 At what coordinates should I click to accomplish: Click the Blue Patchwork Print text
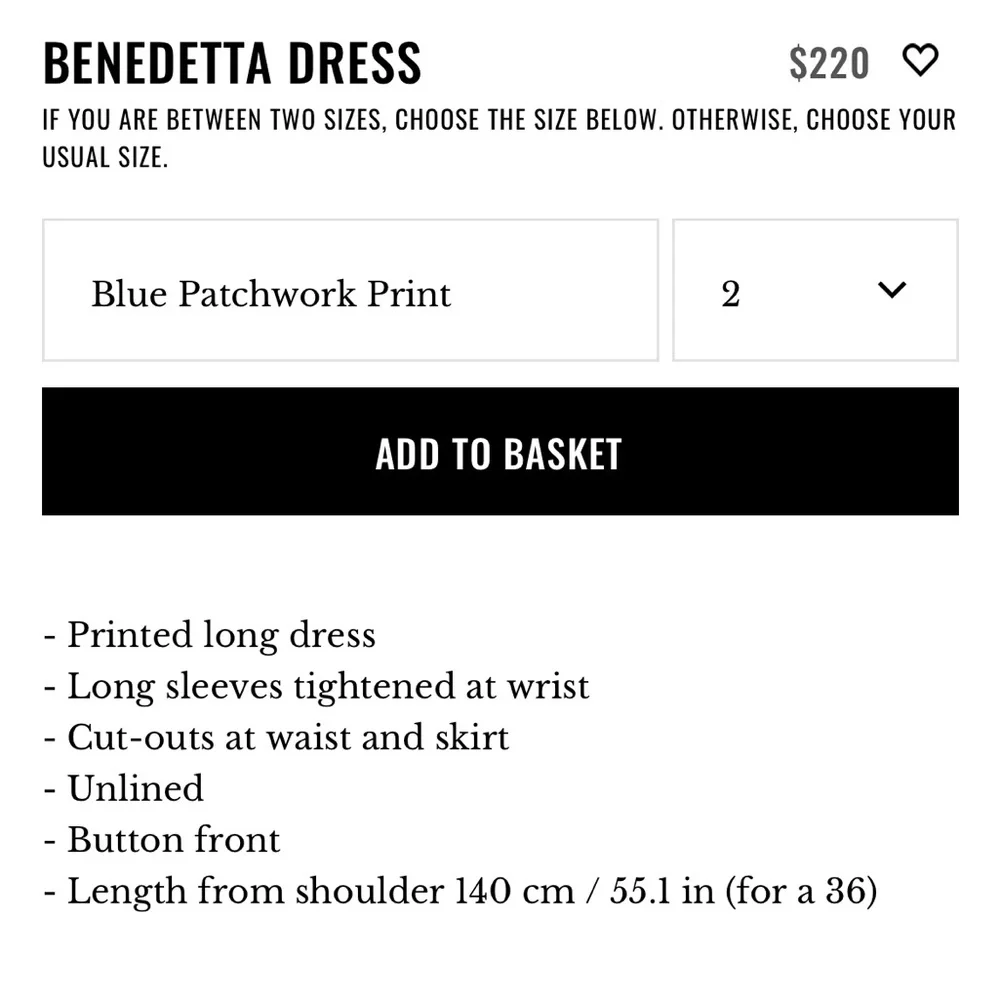271,293
